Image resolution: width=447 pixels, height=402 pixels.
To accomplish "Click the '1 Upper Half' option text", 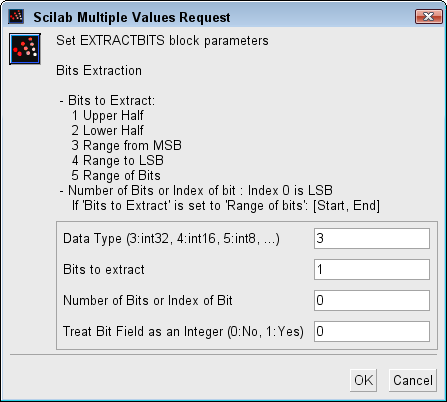I will coord(107,115).
